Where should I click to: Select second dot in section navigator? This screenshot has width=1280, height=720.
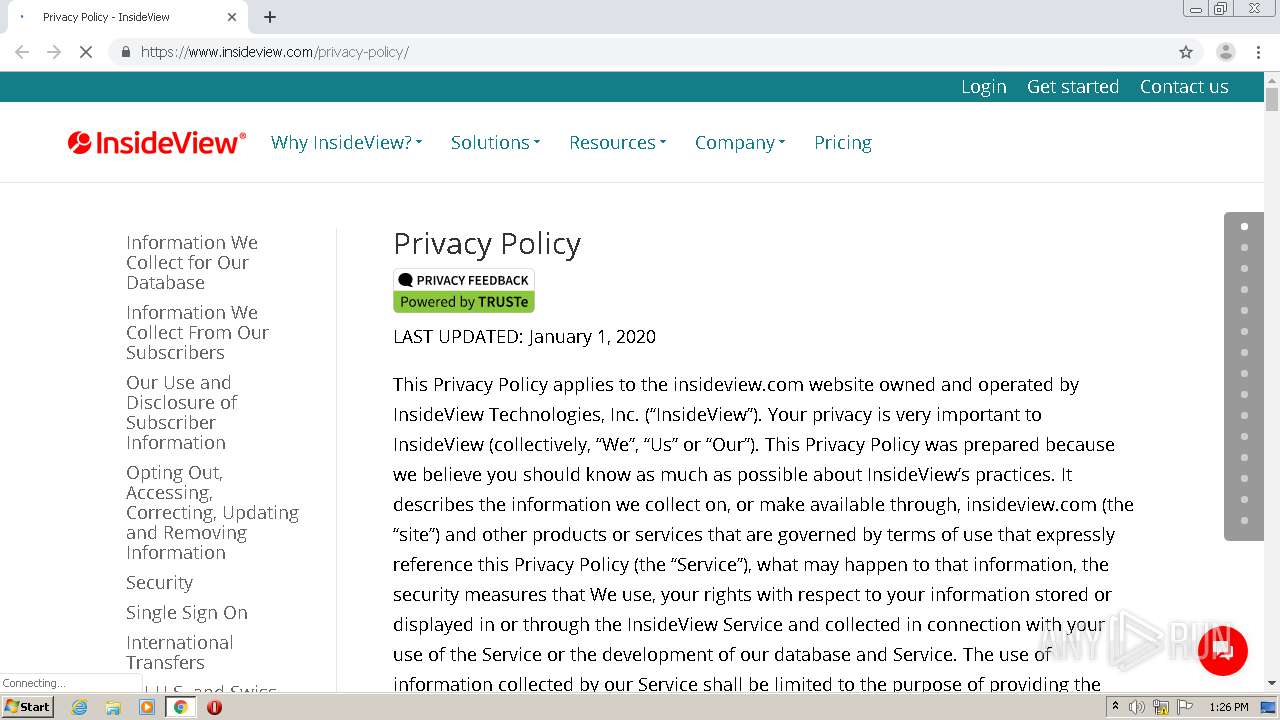click(1244, 247)
